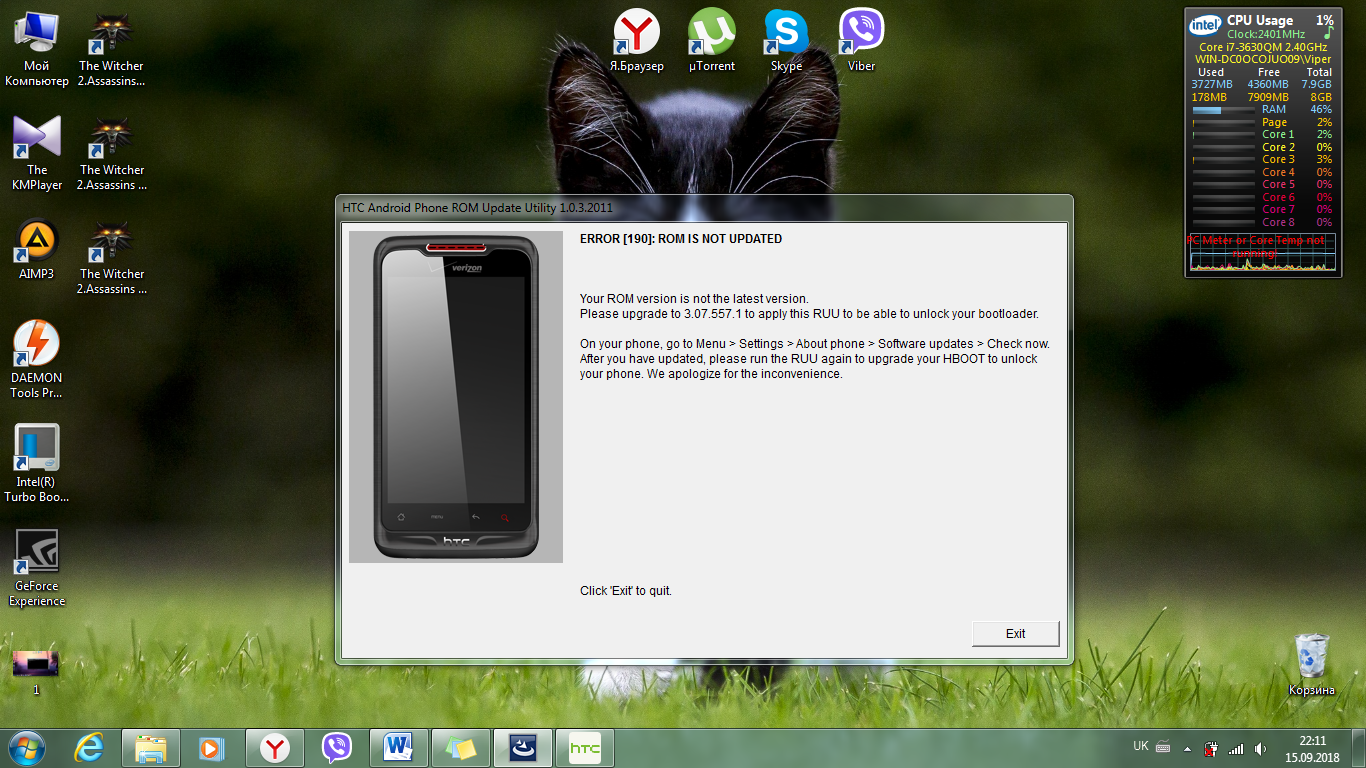The height and width of the screenshot is (768, 1366).
Task: Select GeForce Experience desktop shortcut
Action: click(37, 568)
